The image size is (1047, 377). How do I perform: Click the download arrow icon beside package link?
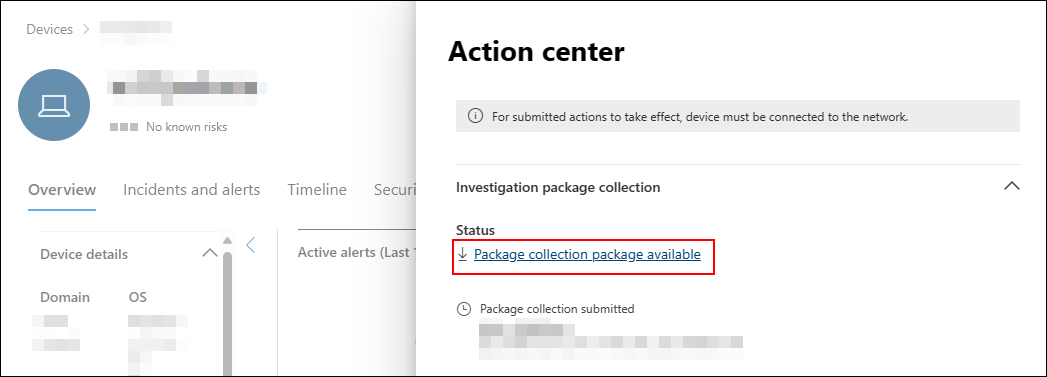[x=462, y=254]
